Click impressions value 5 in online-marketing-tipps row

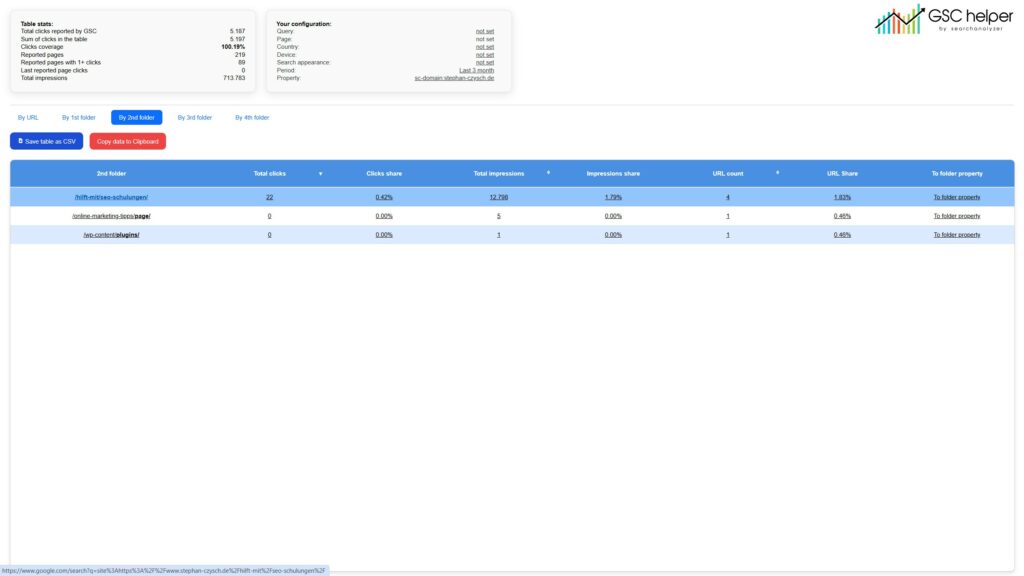tap(498, 216)
